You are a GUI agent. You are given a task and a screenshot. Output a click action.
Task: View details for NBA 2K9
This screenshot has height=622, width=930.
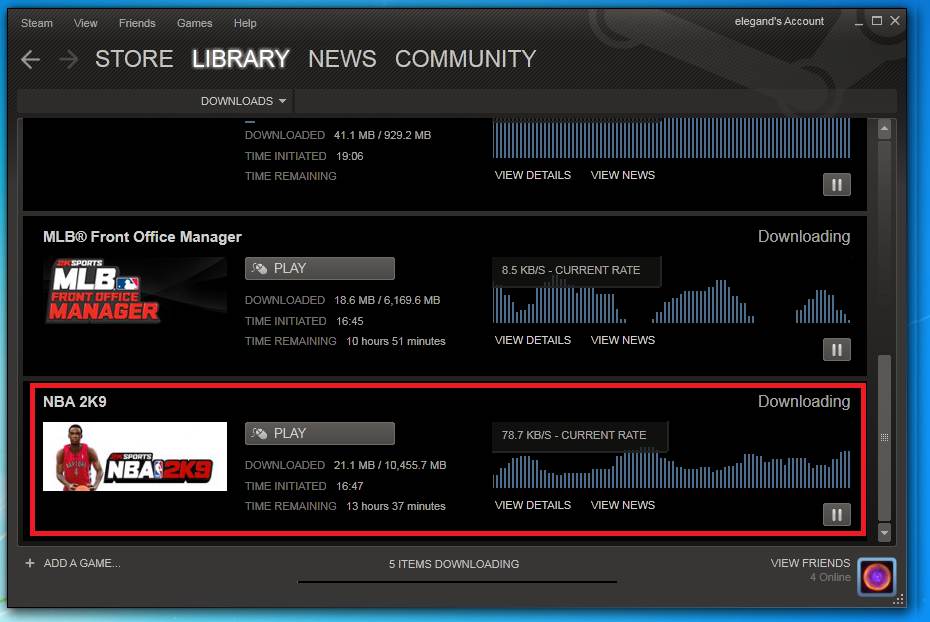click(x=533, y=505)
